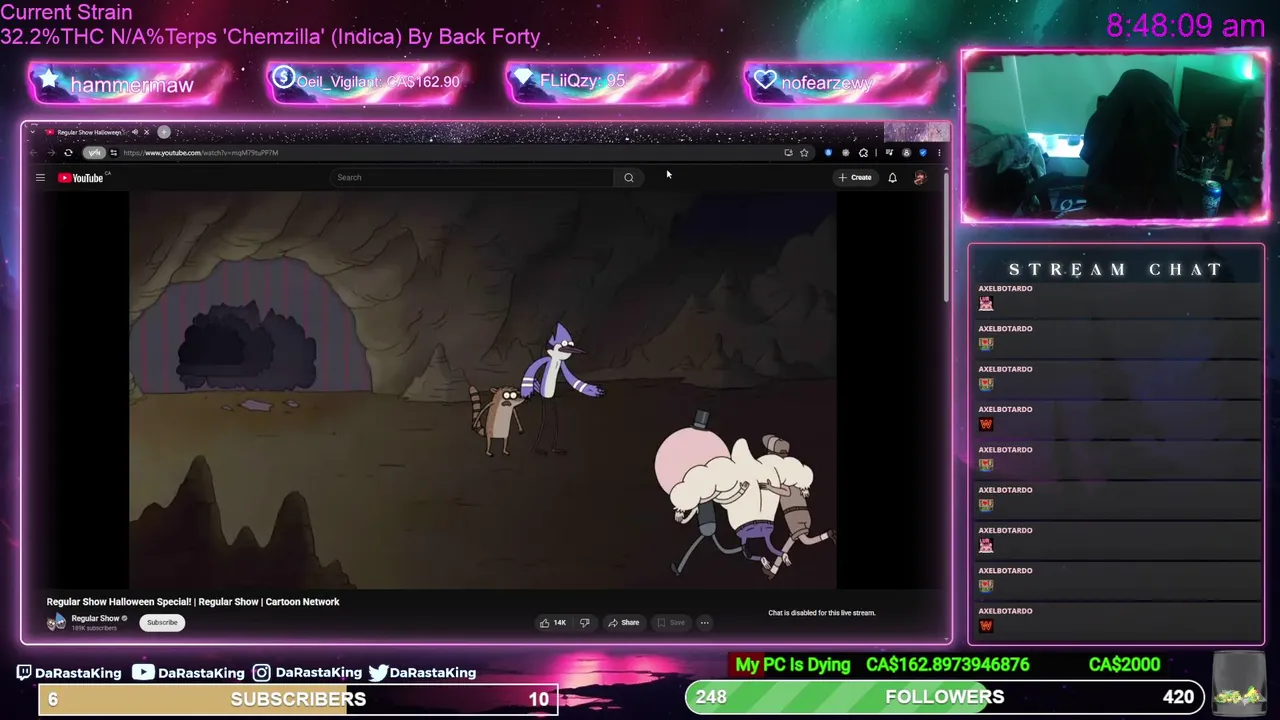Image resolution: width=1280 pixels, height=720 pixels.
Task: Click the Twitter DaRastaKing handle
Action: 422,673
